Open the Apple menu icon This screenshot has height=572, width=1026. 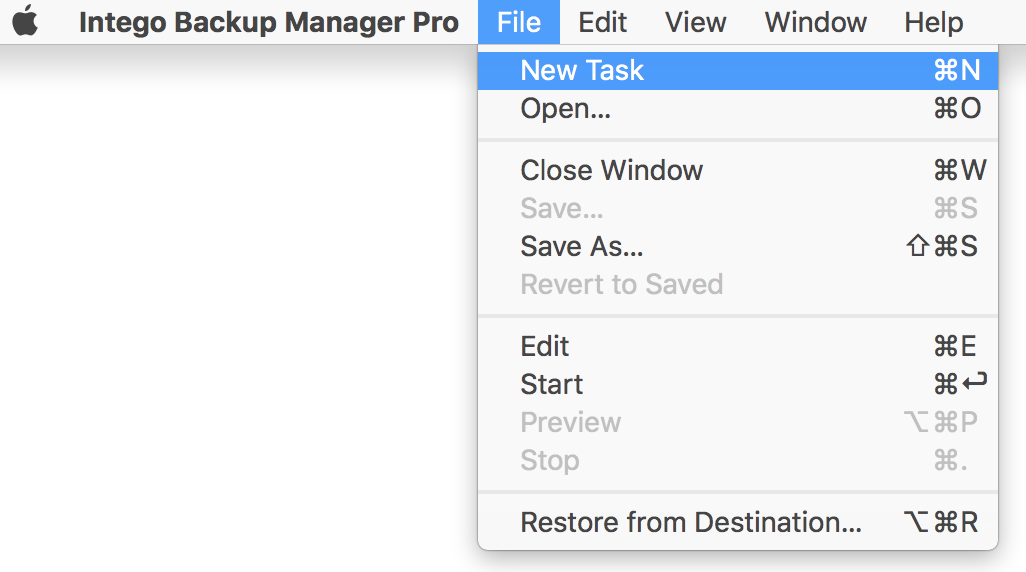pos(26,21)
